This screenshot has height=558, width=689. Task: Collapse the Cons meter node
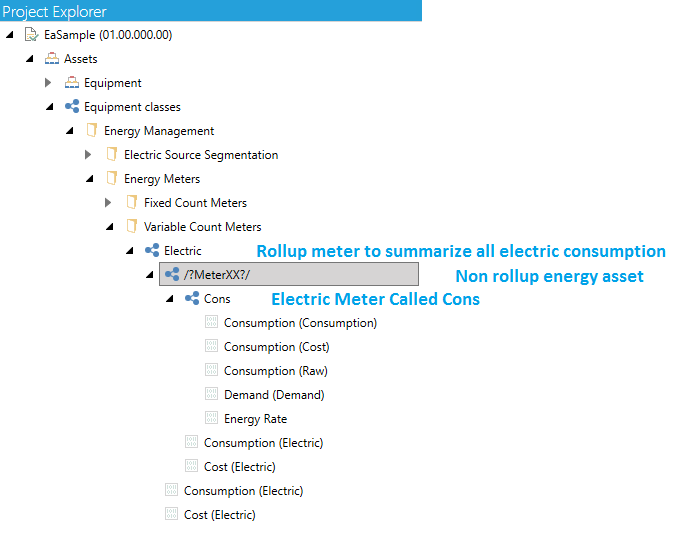pyautogui.click(x=170, y=299)
